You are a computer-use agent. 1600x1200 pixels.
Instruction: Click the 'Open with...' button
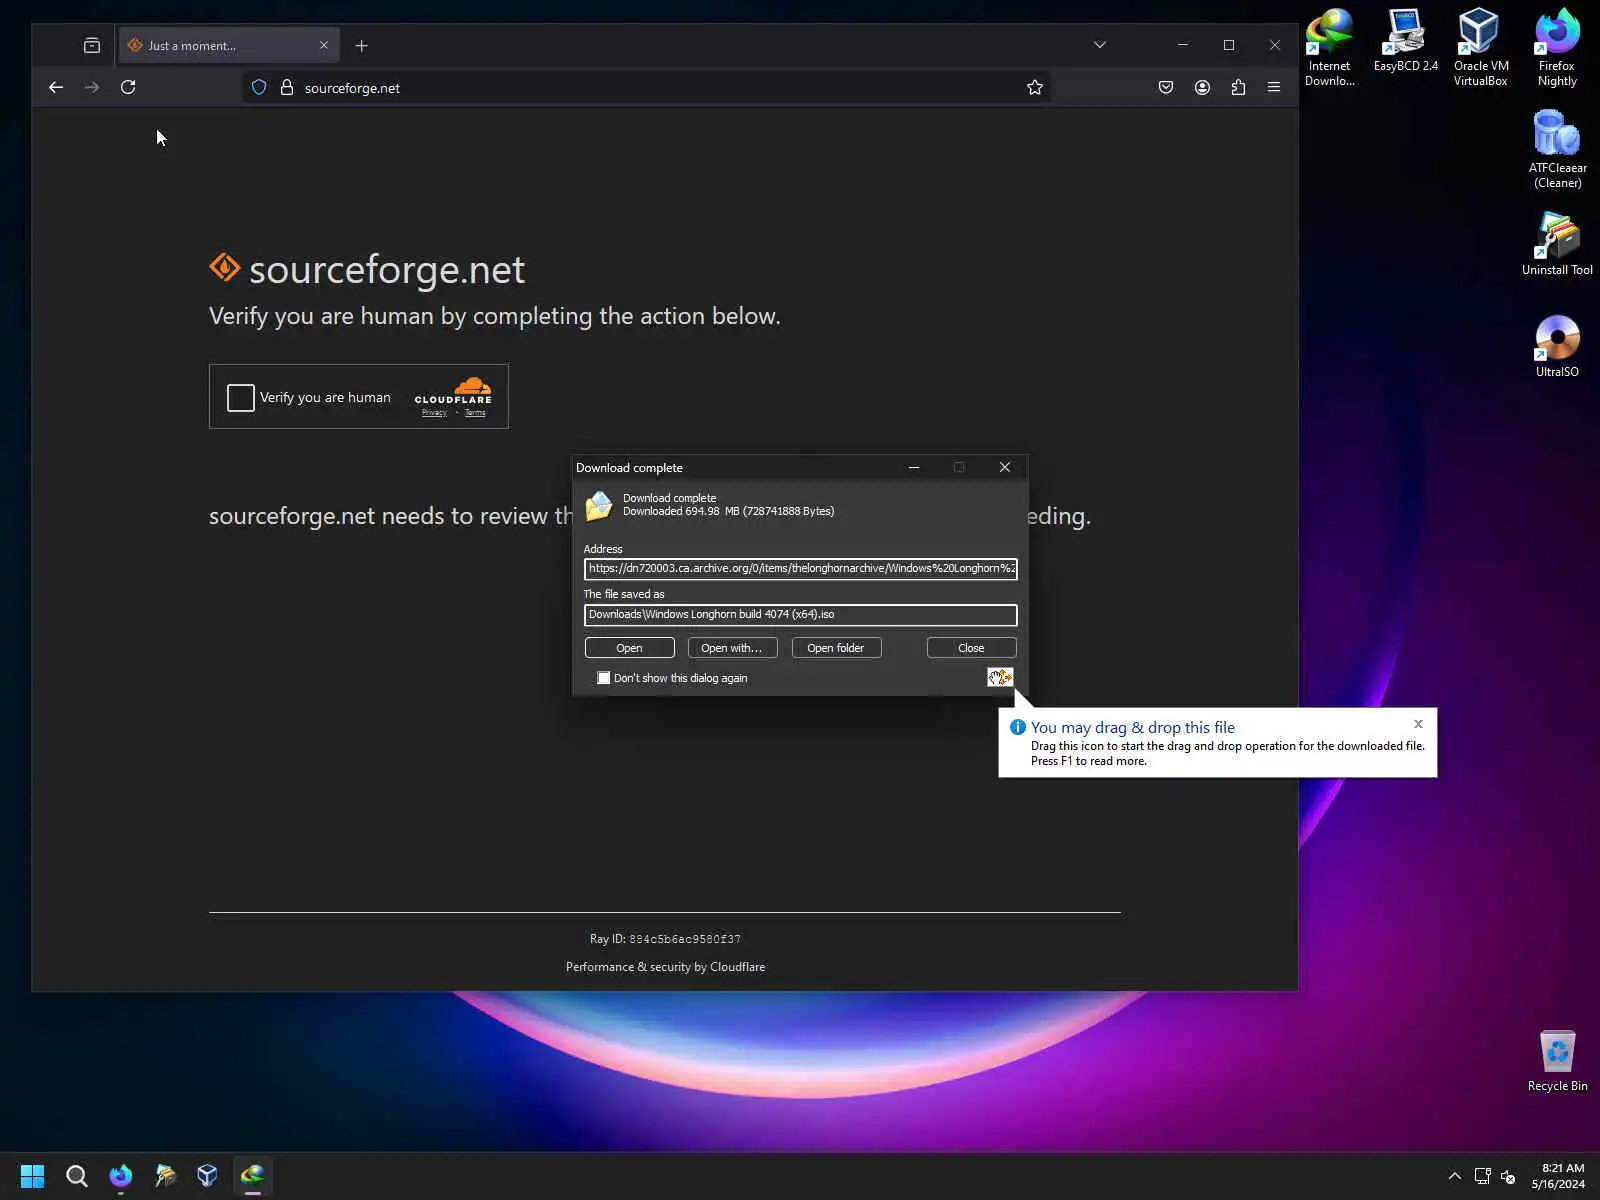tap(732, 648)
